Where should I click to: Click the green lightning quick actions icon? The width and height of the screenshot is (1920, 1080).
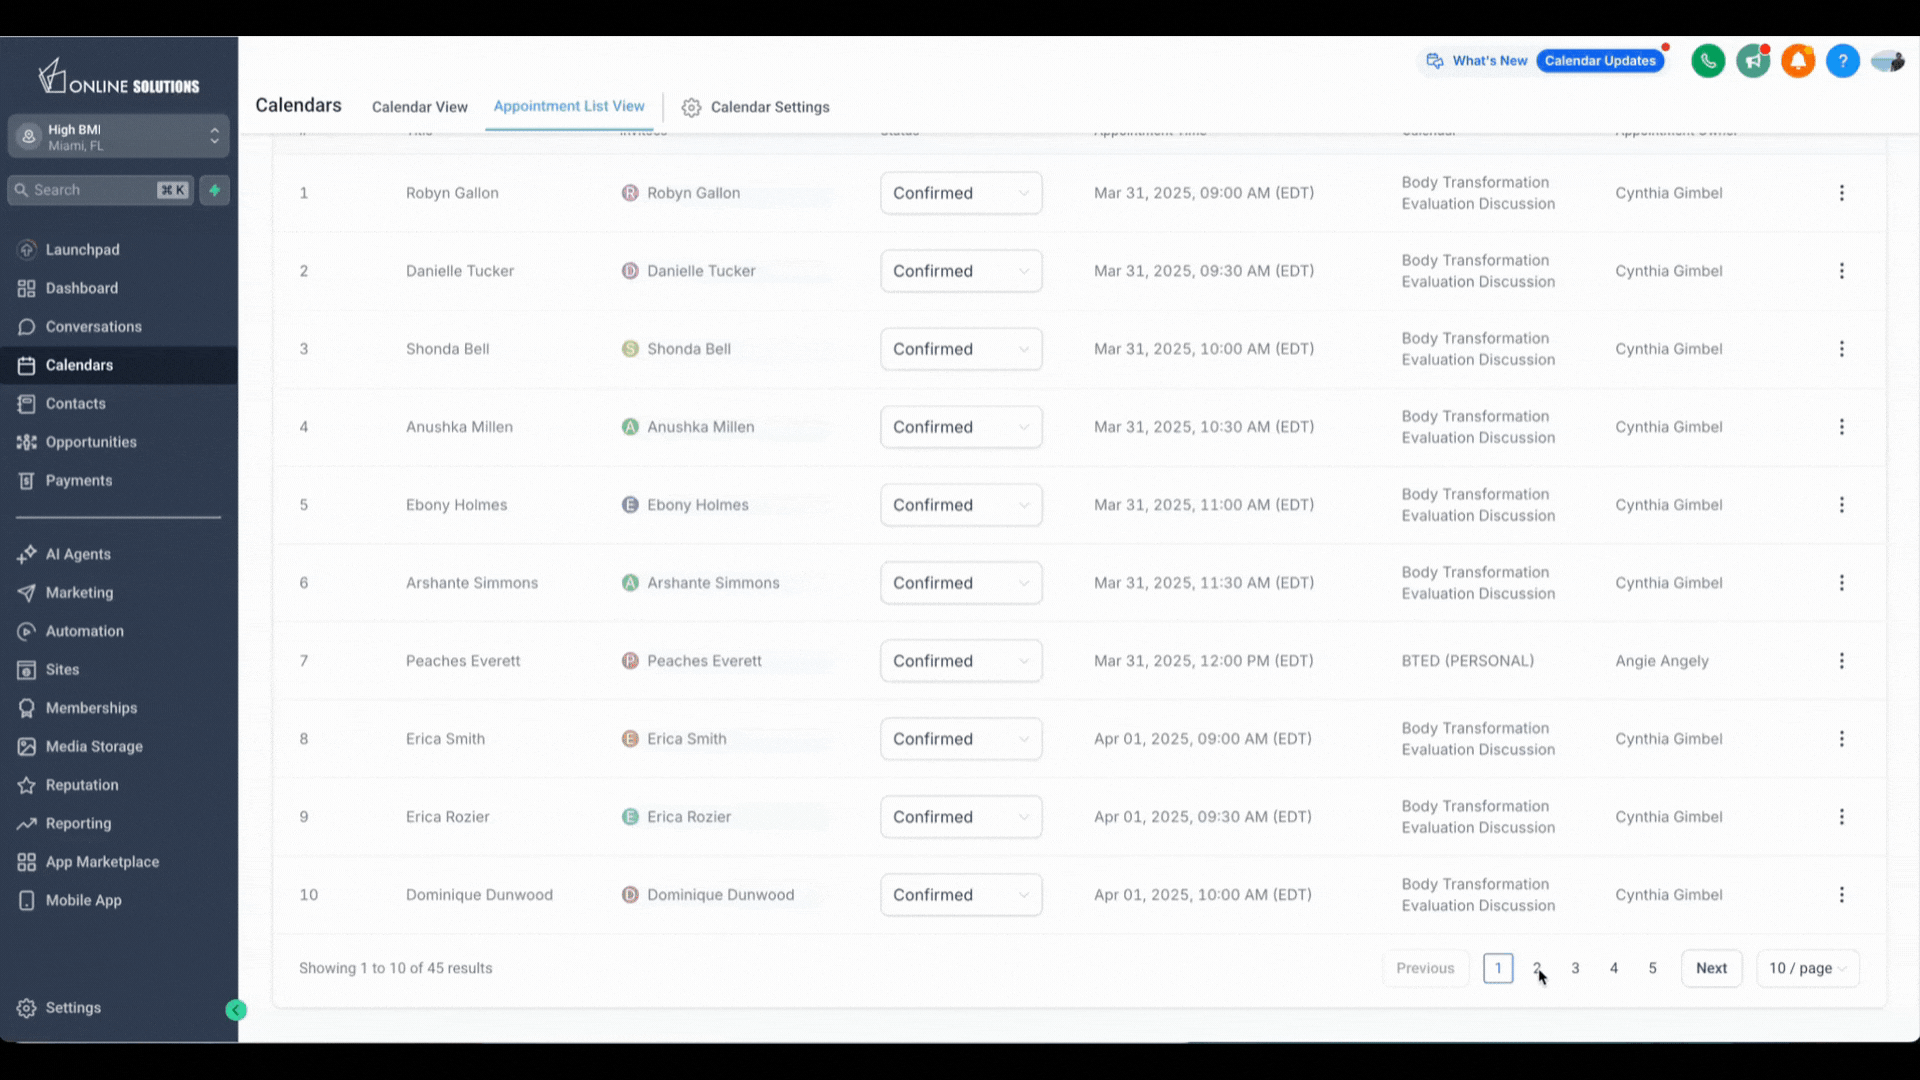click(214, 190)
